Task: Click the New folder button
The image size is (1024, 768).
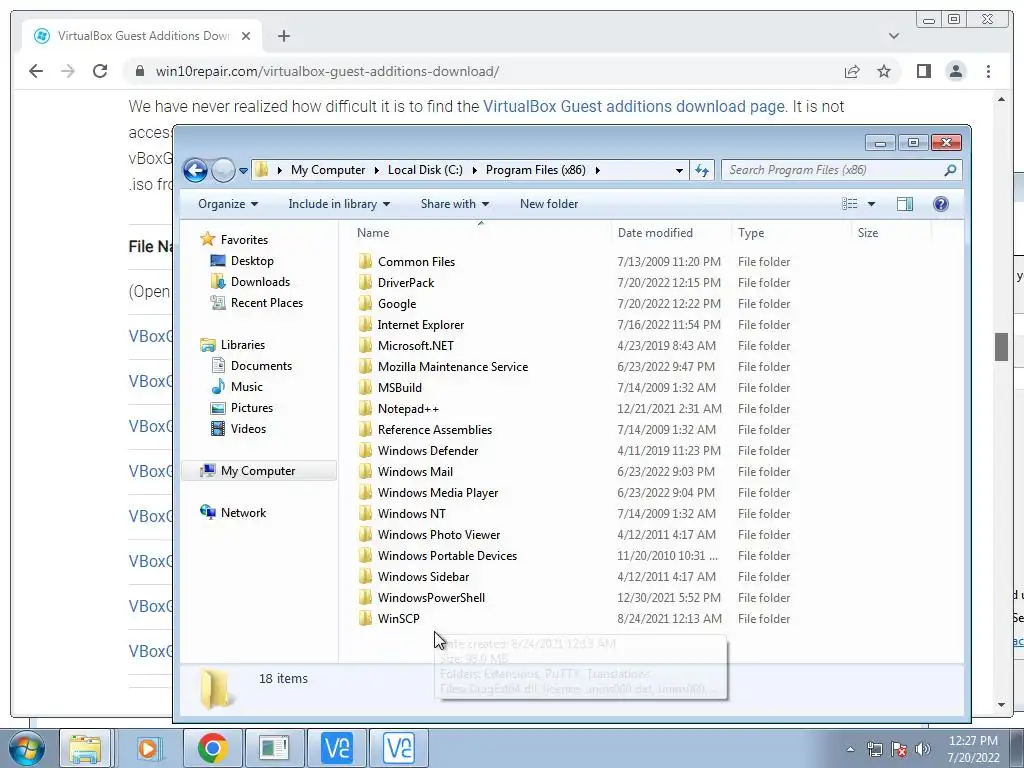Action: pyautogui.click(x=549, y=204)
